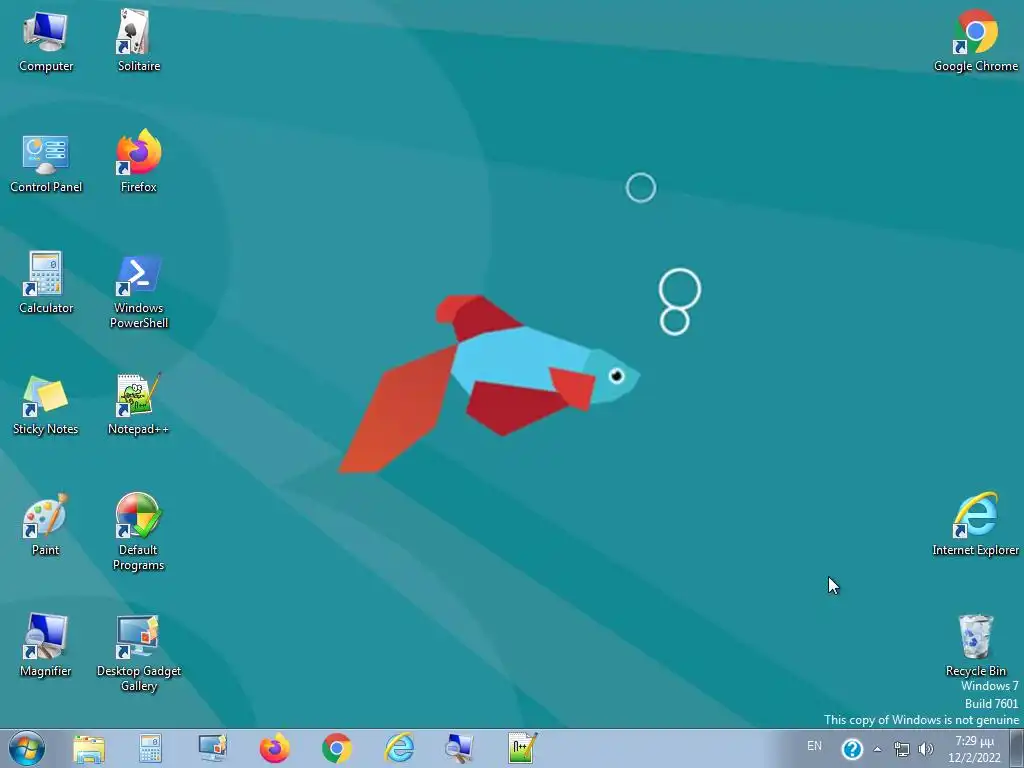Open the Desktop Gadget Gallery taskbar icon

pos(212,749)
